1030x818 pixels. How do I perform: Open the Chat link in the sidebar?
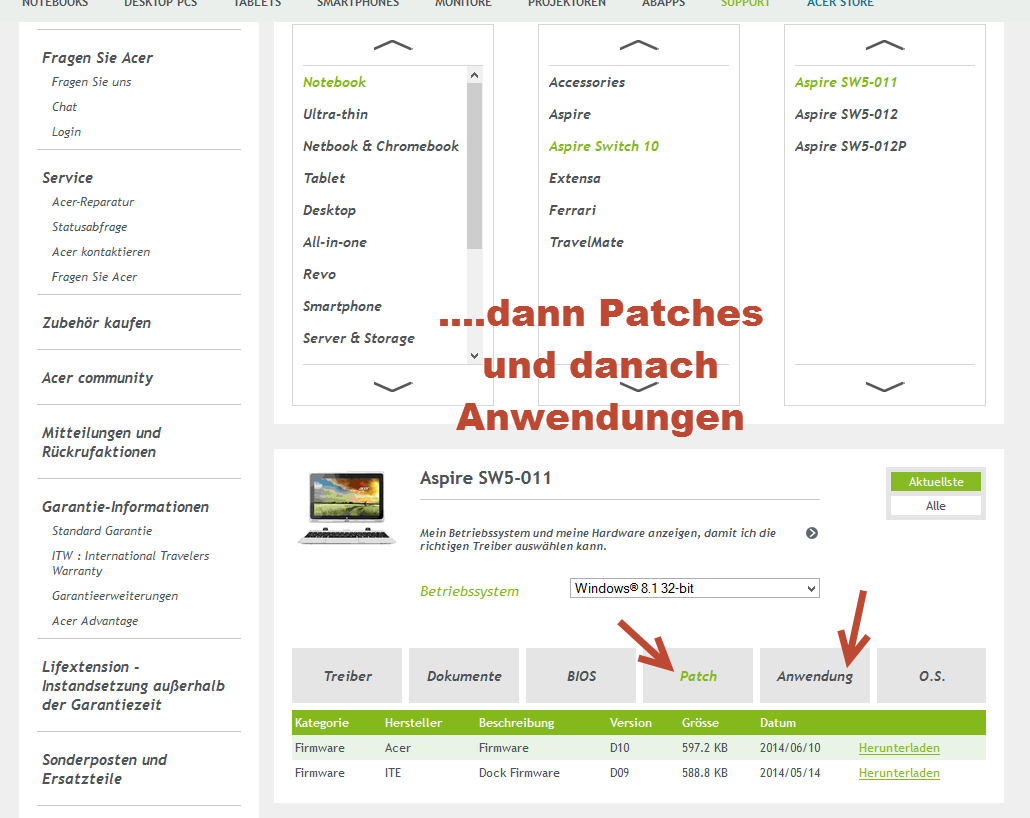click(64, 107)
